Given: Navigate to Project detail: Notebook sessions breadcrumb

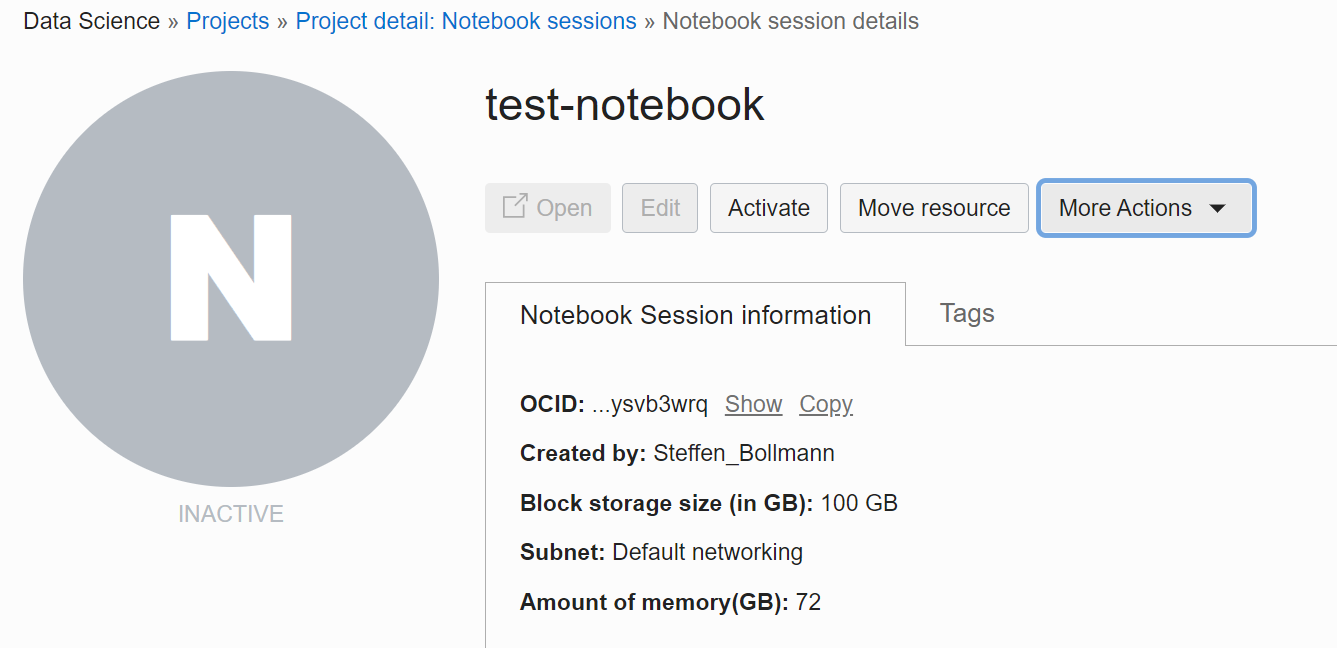Looking at the screenshot, I should click(x=466, y=21).
